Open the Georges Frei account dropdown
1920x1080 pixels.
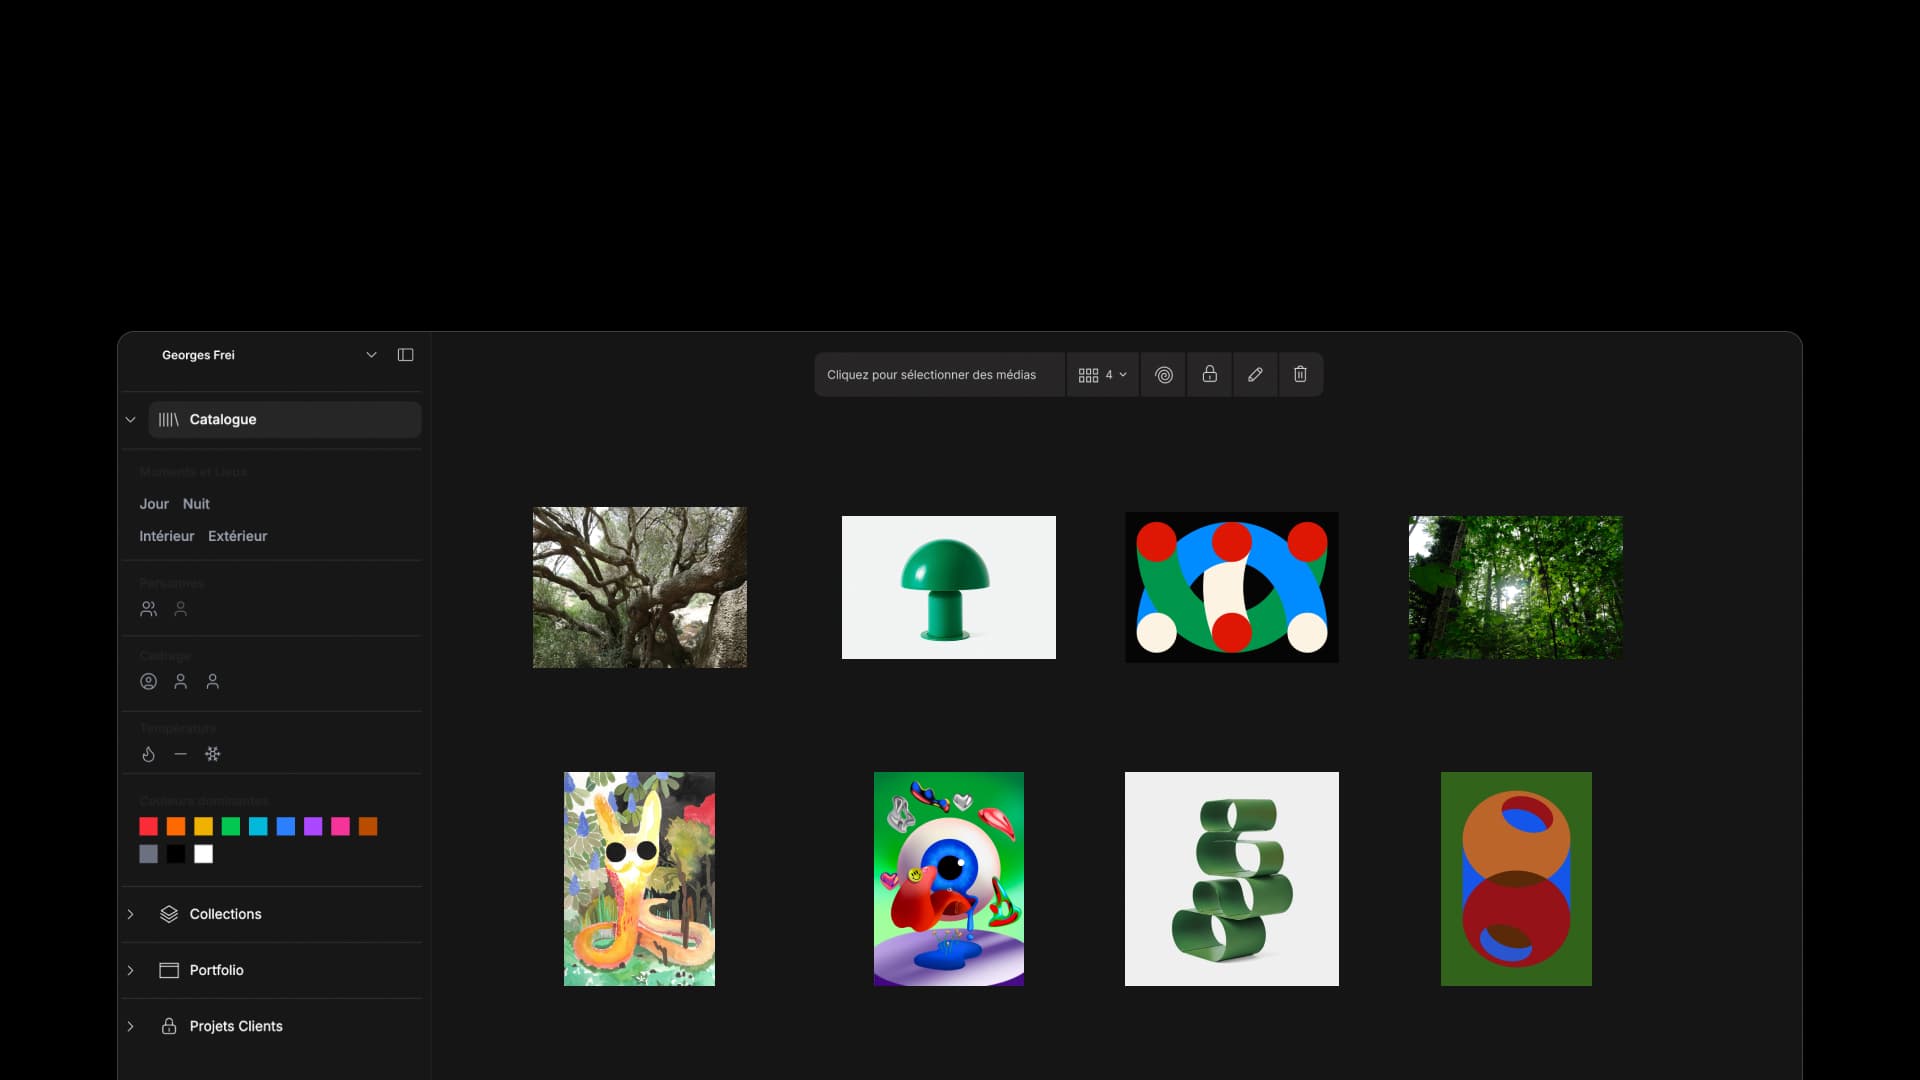(371, 355)
